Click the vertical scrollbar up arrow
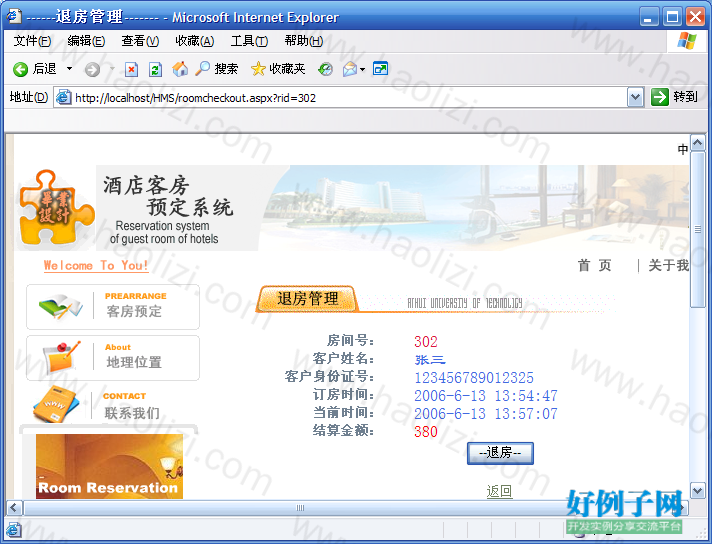Viewport: 712px width, 544px height. pyautogui.click(x=698, y=143)
